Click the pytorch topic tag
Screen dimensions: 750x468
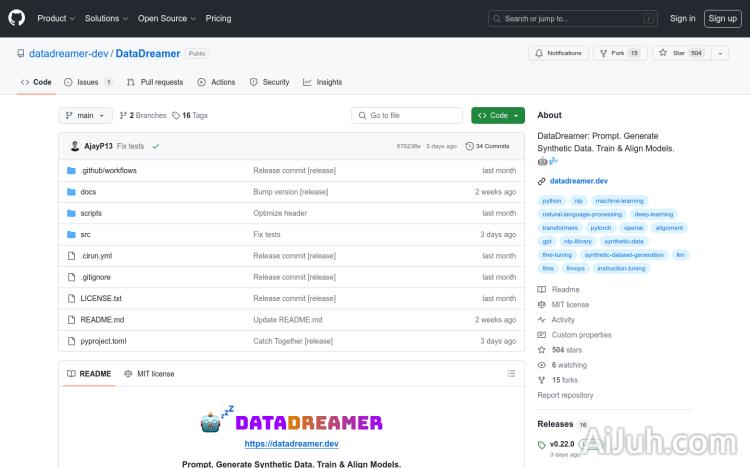[601, 228]
